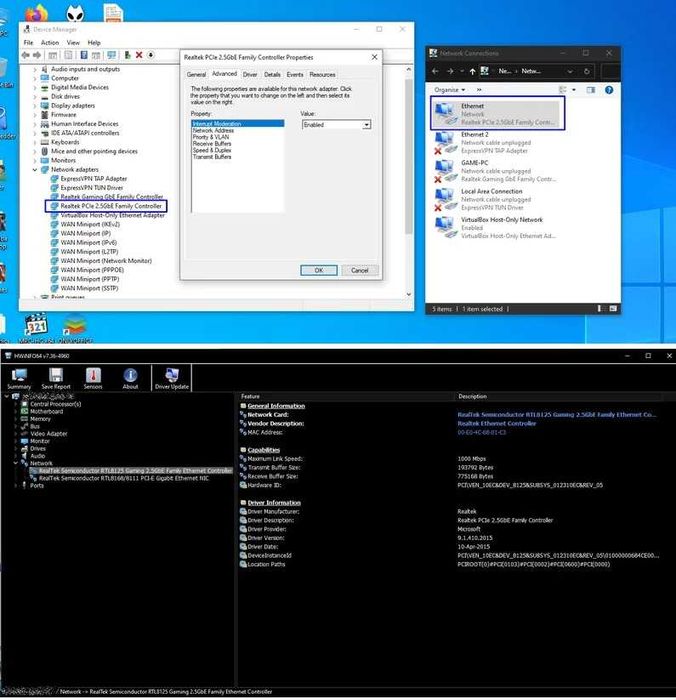Click Save Report icon in HWiNFO
This screenshot has width=676, height=700.
click(56, 379)
